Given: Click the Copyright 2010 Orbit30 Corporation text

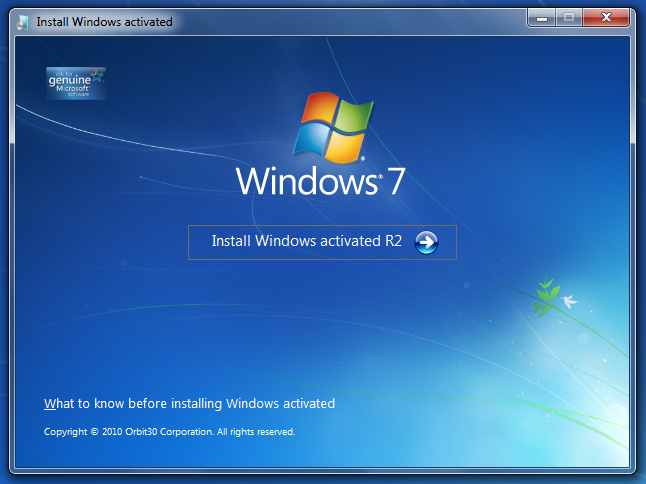Looking at the screenshot, I should pyautogui.click(x=169, y=432).
